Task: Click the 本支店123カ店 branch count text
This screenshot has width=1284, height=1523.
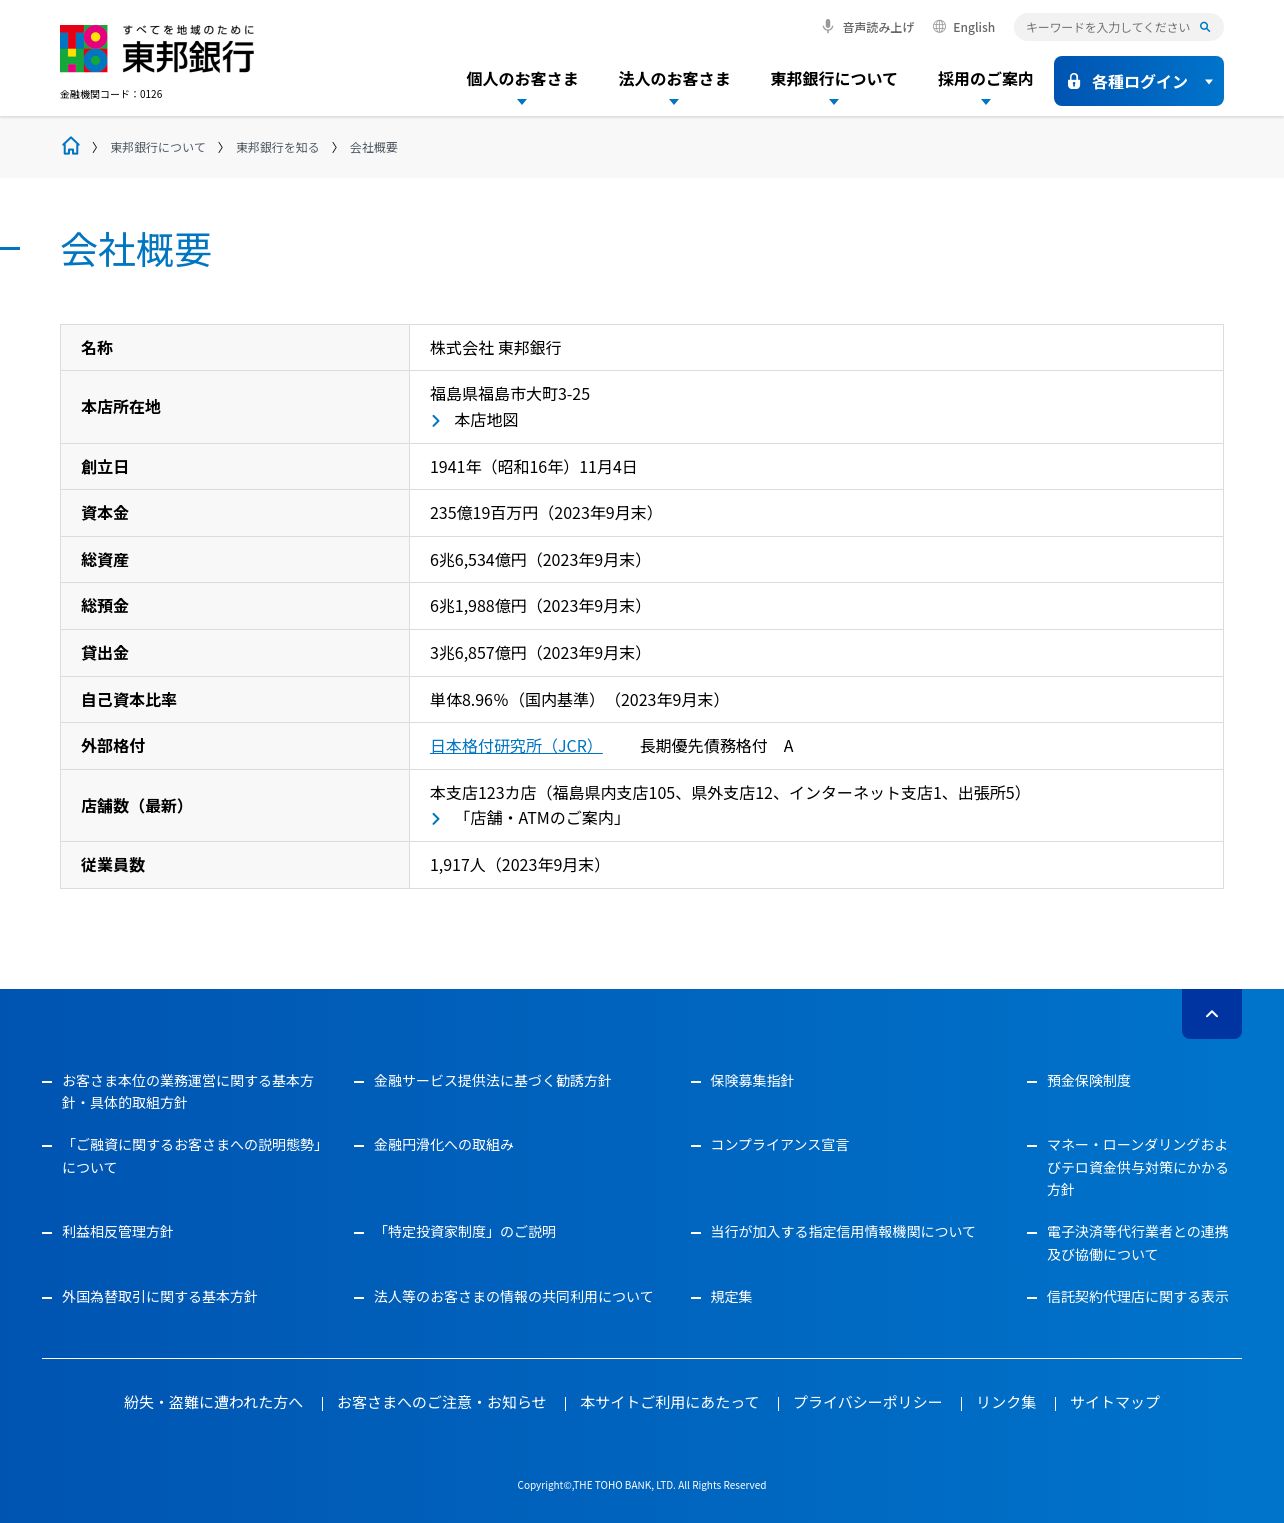Action: (730, 793)
